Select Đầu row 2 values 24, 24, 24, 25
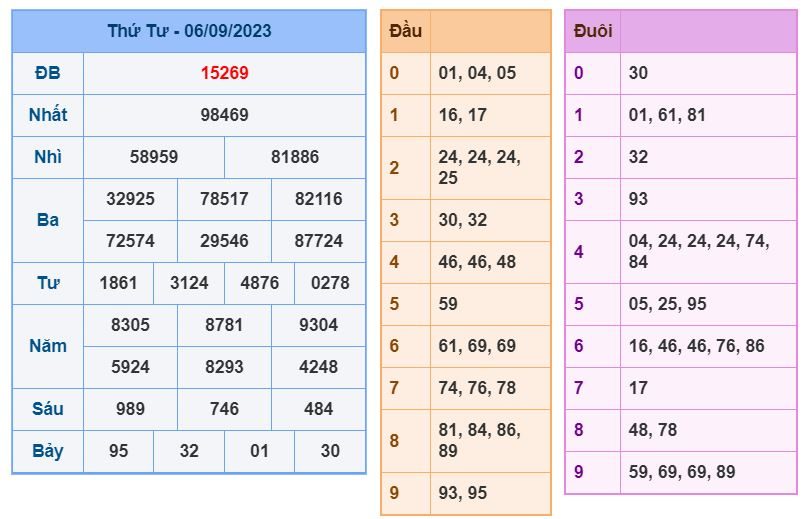 [480, 168]
